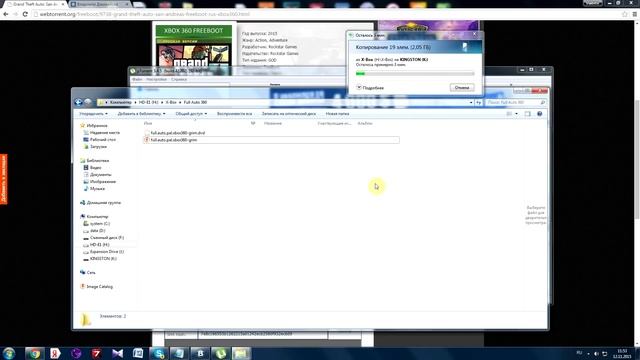
Task: Click the Explorer search field
Action: tap(516, 102)
